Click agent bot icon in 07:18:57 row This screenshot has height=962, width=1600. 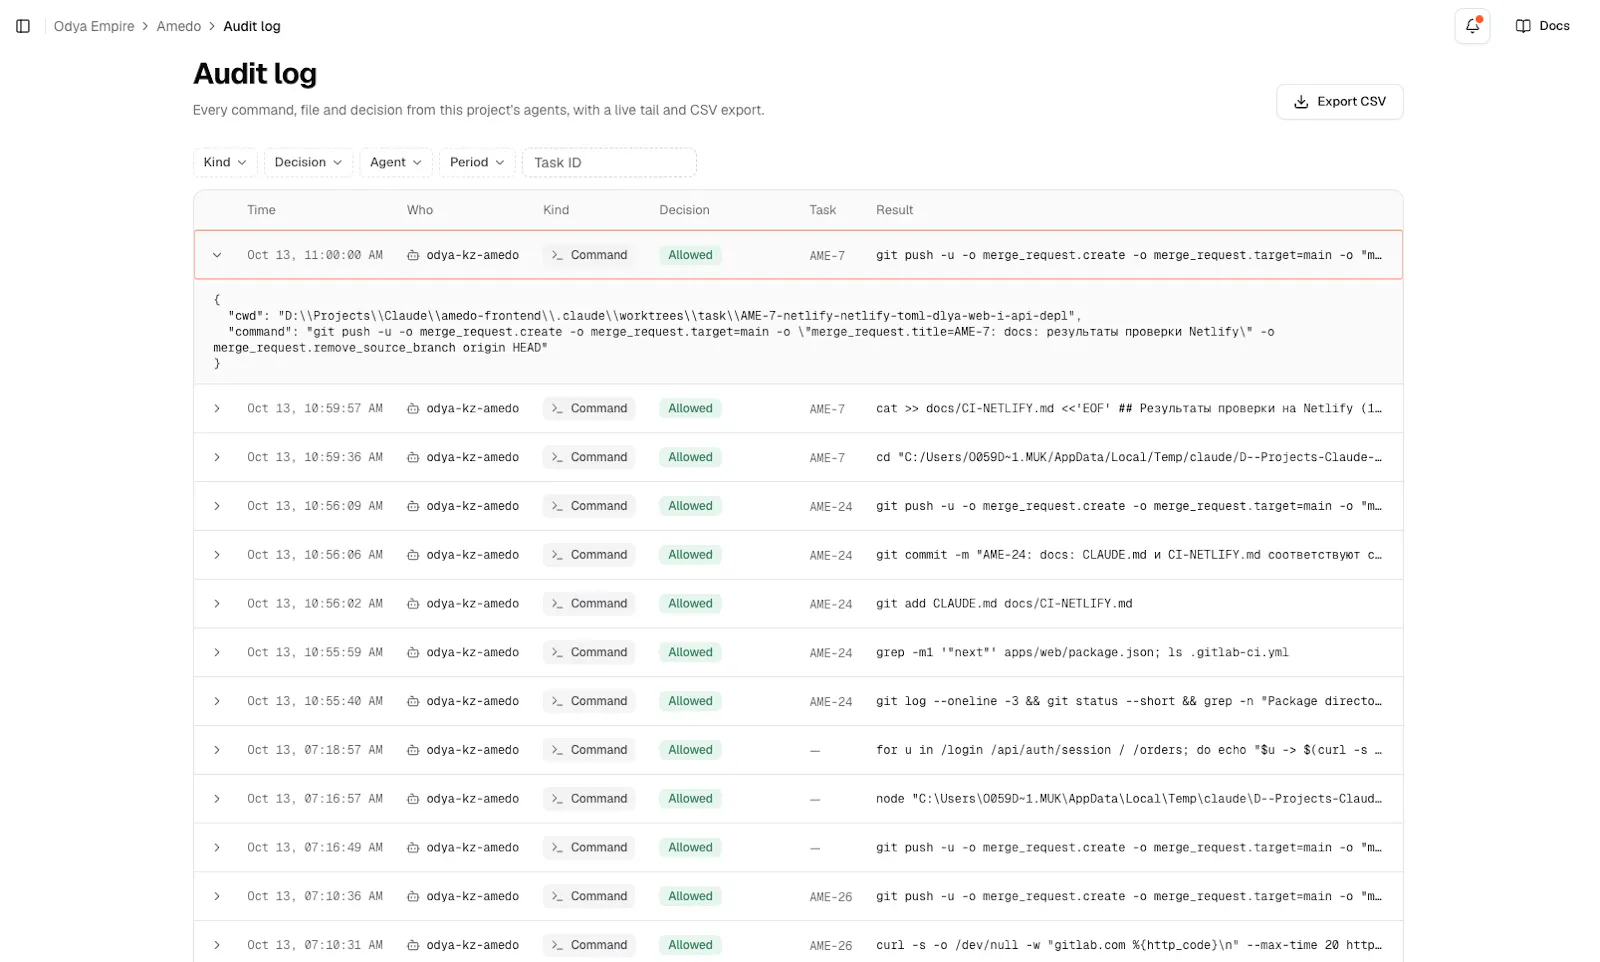coord(413,750)
